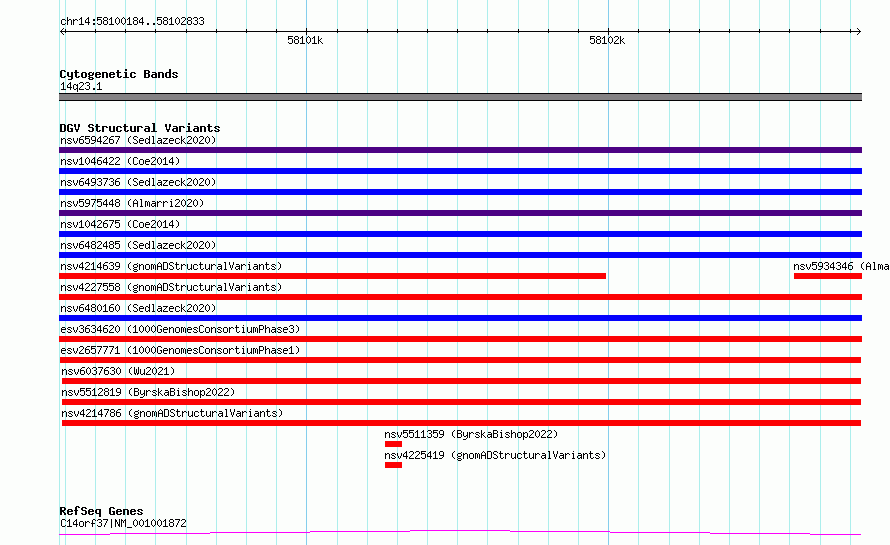Click nsv4214639 gnomAD variant label
The image size is (890, 545).
point(171,266)
